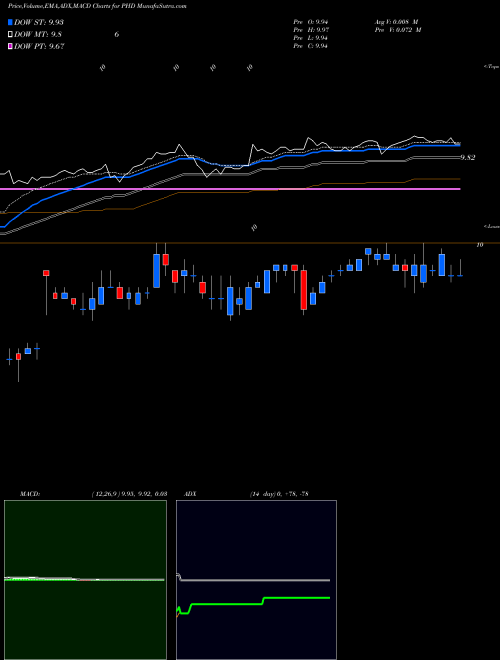This screenshot has height=660, width=500.
Task: Click the 'Pre L: 9.94' value
Action: click(311, 38)
